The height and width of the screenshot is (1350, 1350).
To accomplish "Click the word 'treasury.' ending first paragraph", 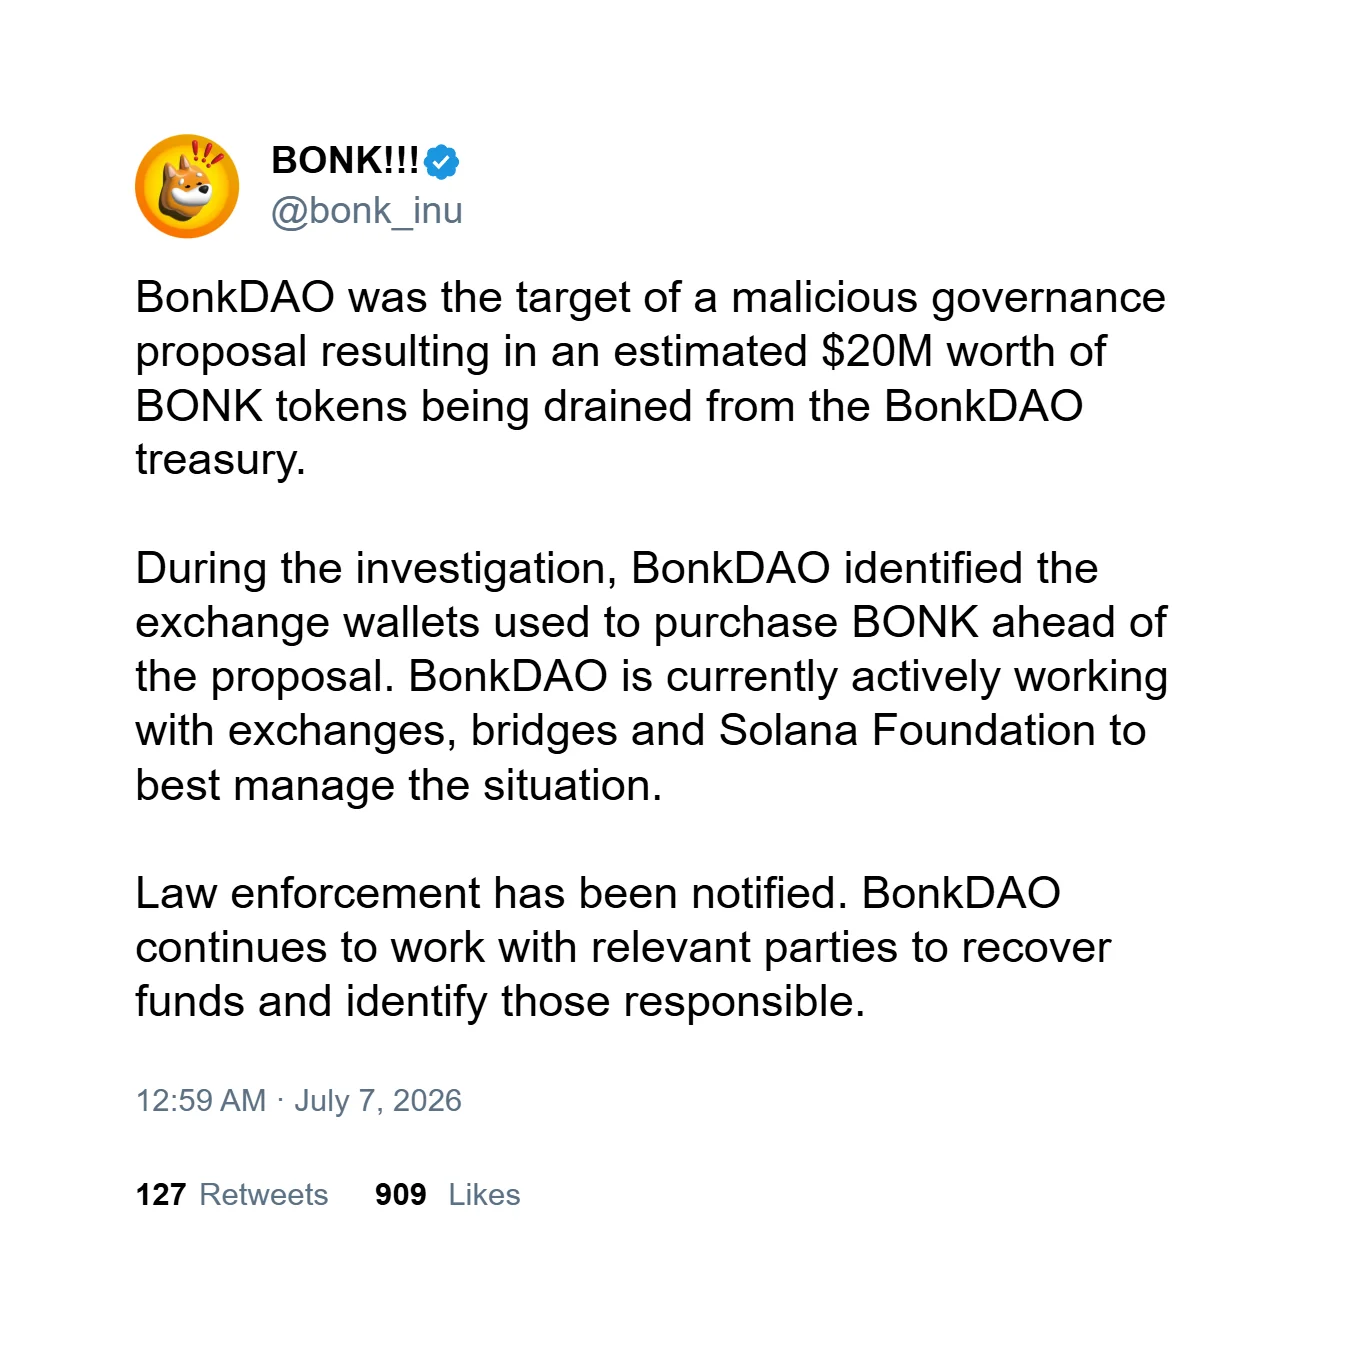I will [220, 460].
